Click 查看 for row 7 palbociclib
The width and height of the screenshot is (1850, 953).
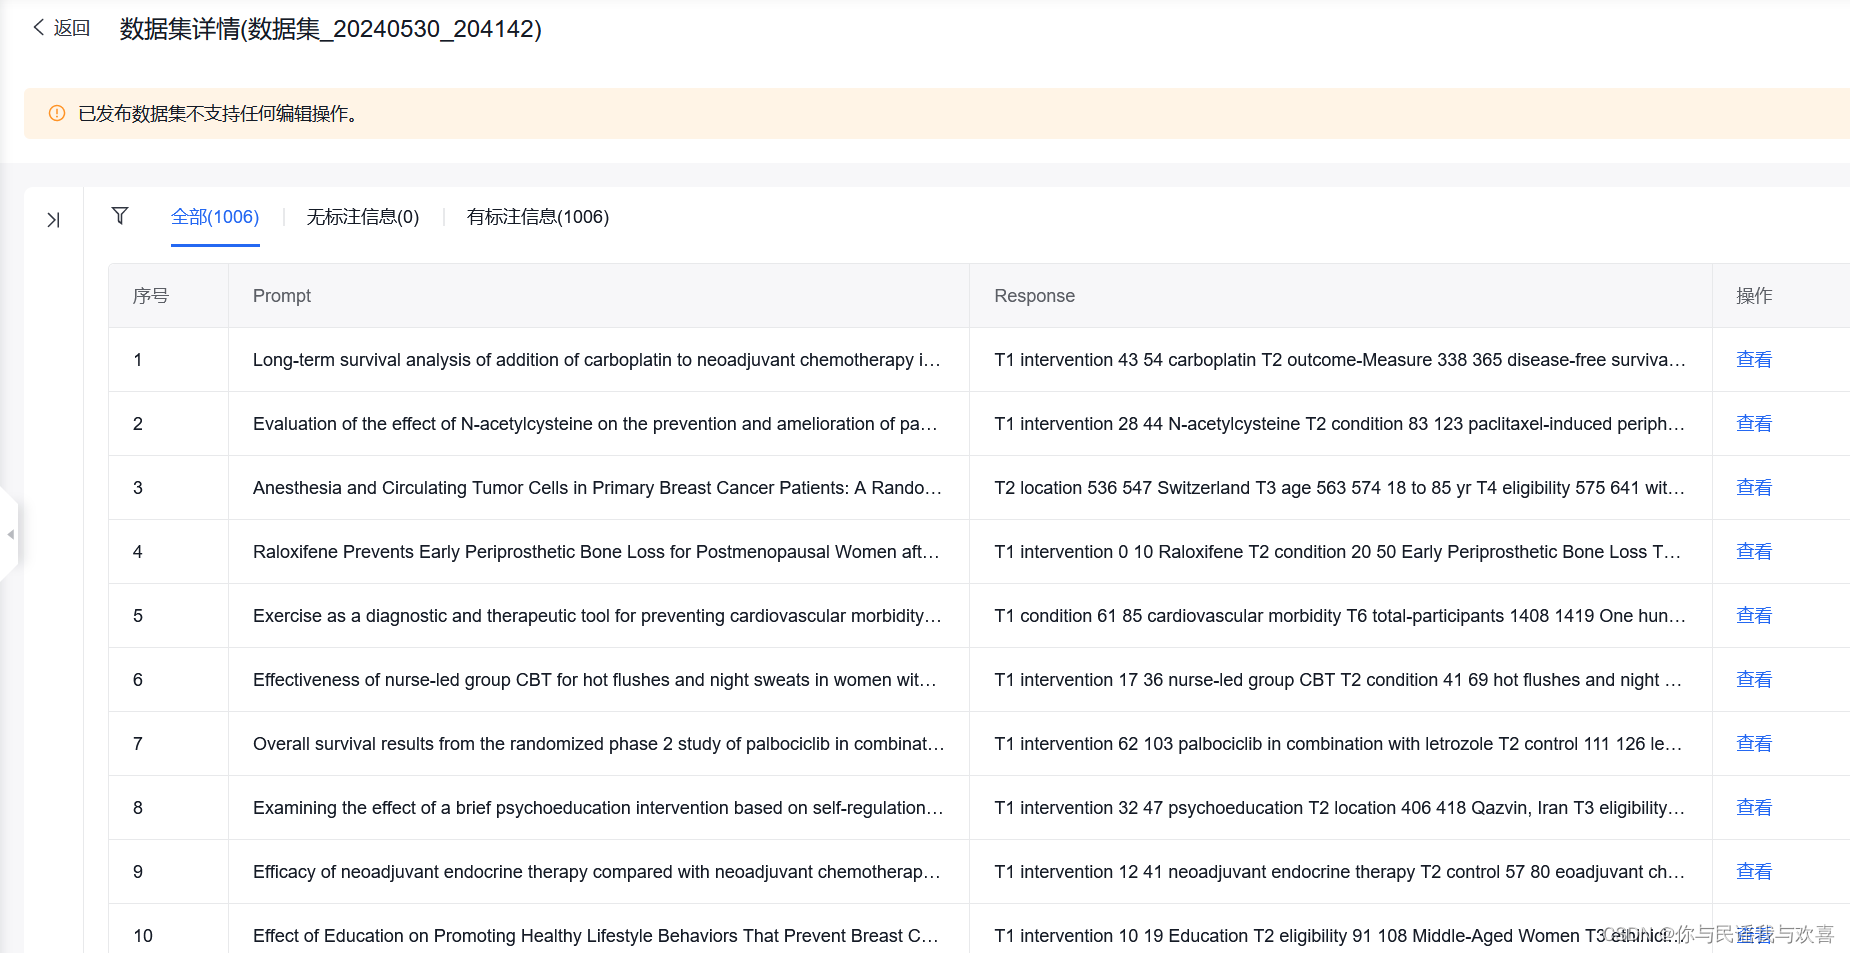[1754, 744]
